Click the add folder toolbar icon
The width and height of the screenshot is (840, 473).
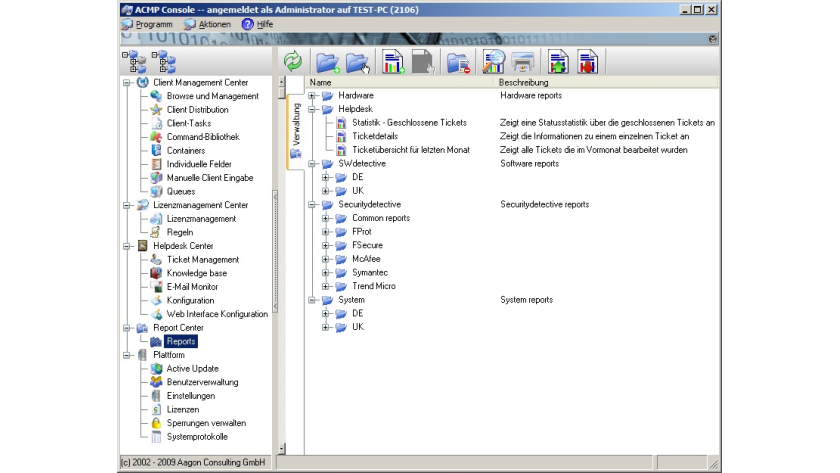click(327, 62)
